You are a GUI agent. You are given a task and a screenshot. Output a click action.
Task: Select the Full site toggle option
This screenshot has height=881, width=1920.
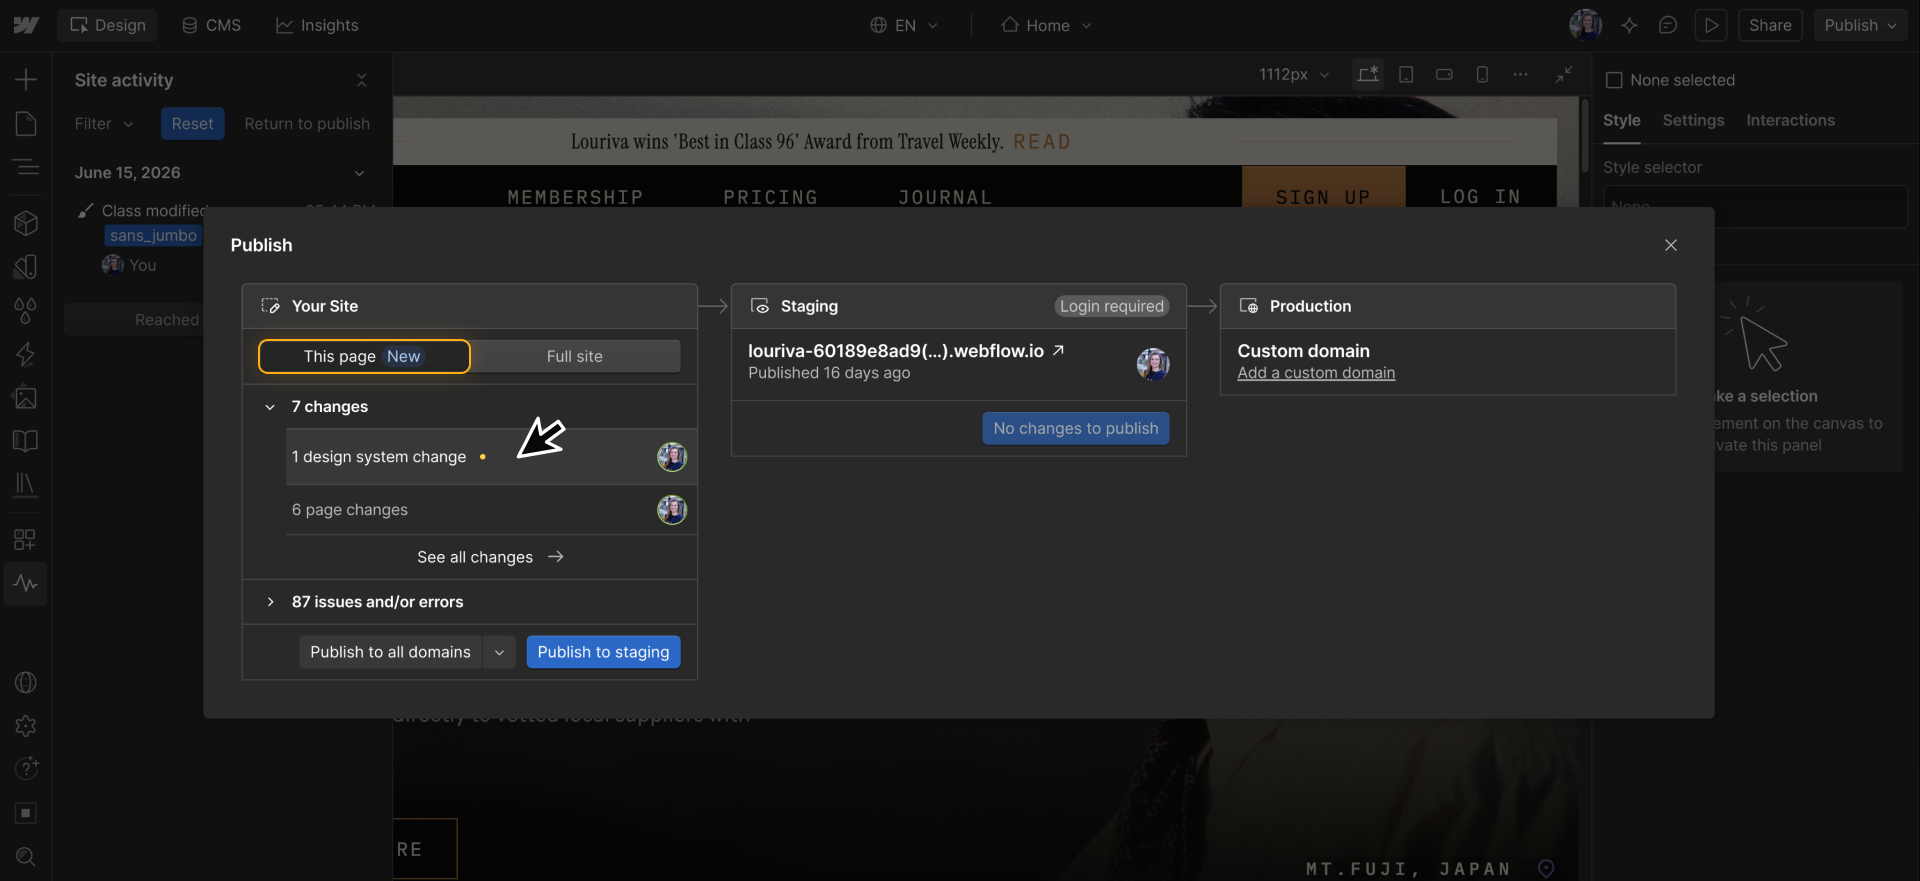tap(575, 356)
